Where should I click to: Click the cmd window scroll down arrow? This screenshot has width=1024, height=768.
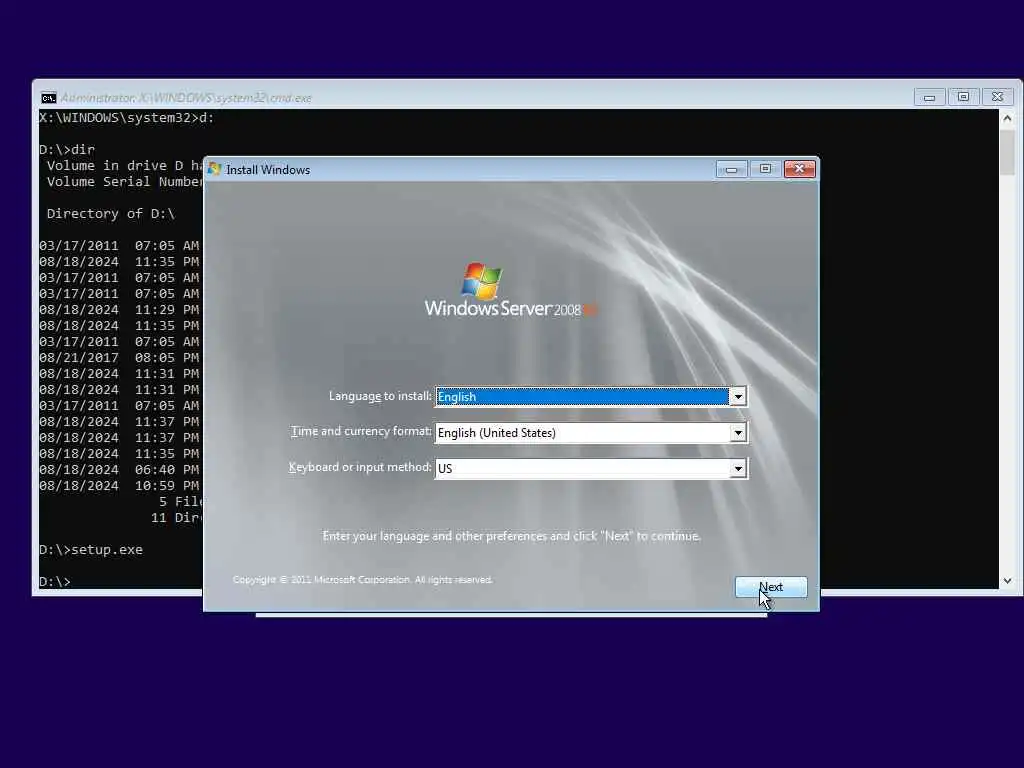tap(1007, 581)
